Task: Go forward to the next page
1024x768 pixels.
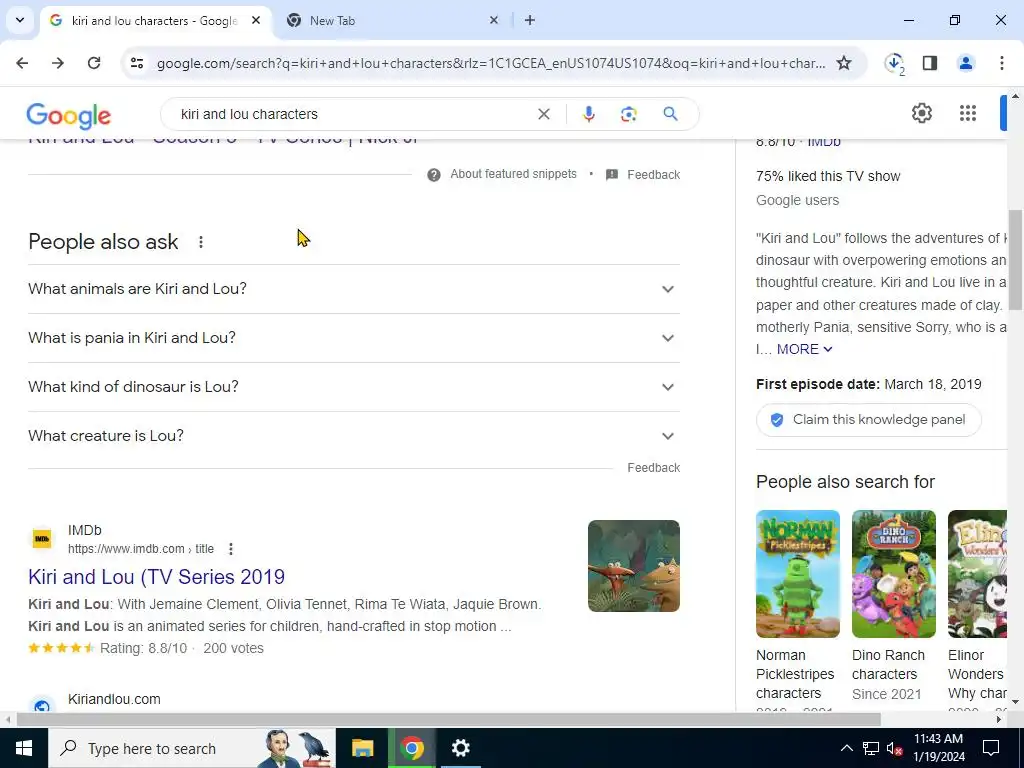Action: point(58,63)
